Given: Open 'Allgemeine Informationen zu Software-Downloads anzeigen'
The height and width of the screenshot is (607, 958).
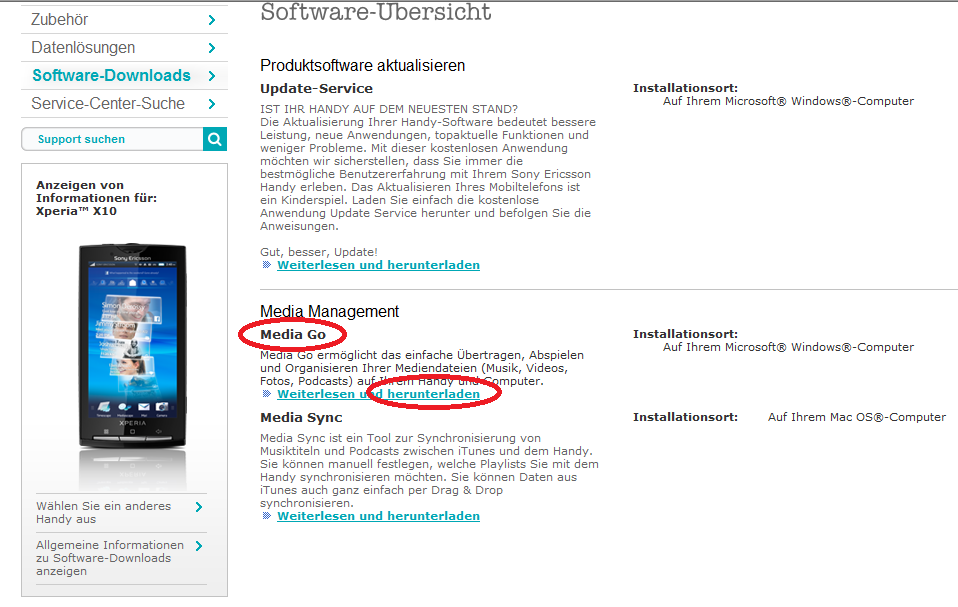Looking at the screenshot, I should tap(110, 558).
